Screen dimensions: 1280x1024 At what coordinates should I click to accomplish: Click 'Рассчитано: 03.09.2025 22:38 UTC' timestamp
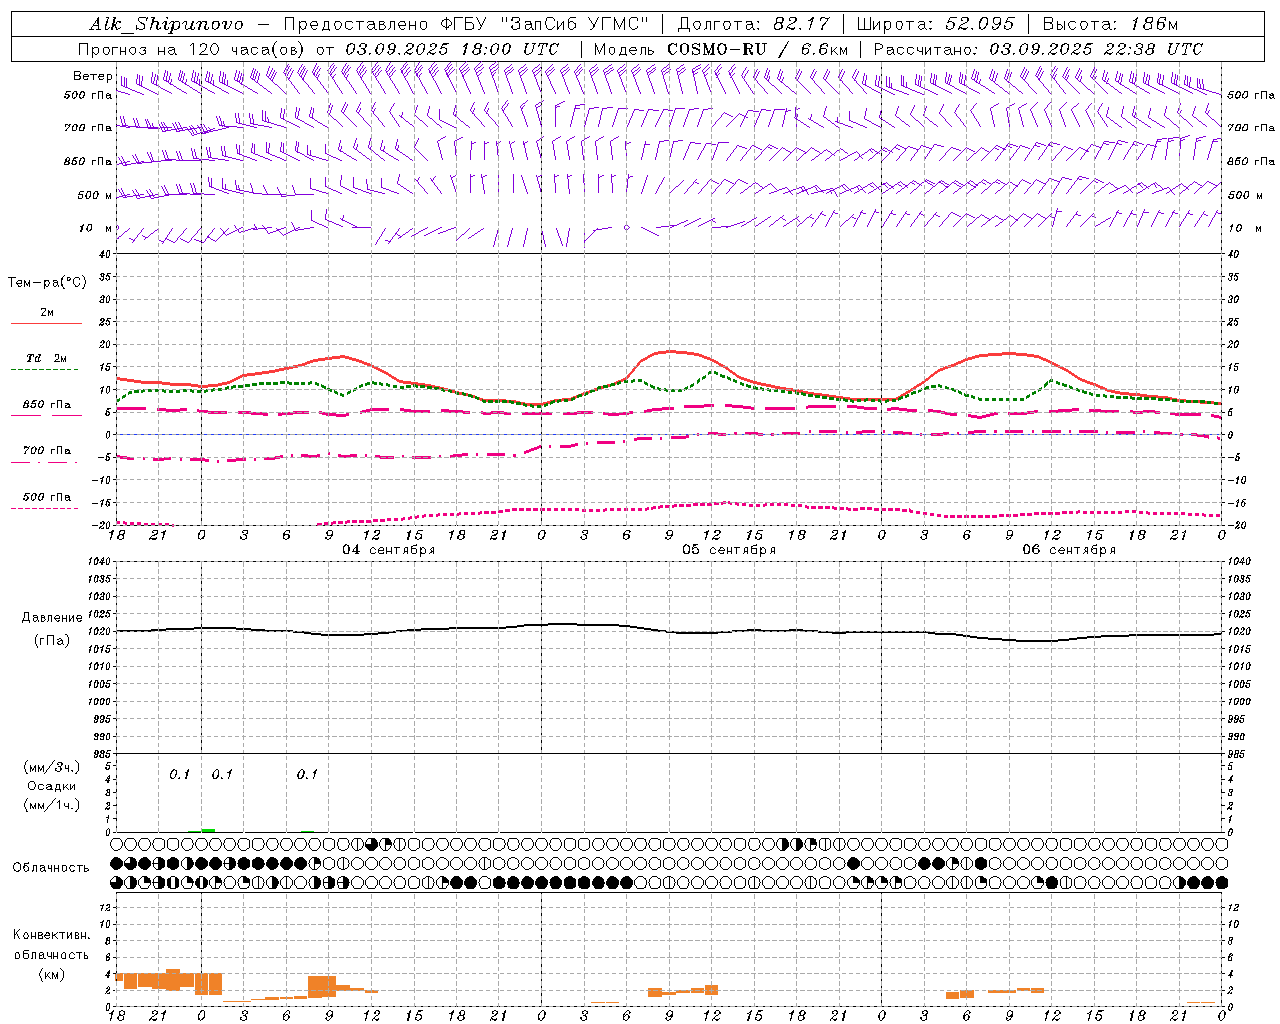(1038, 49)
